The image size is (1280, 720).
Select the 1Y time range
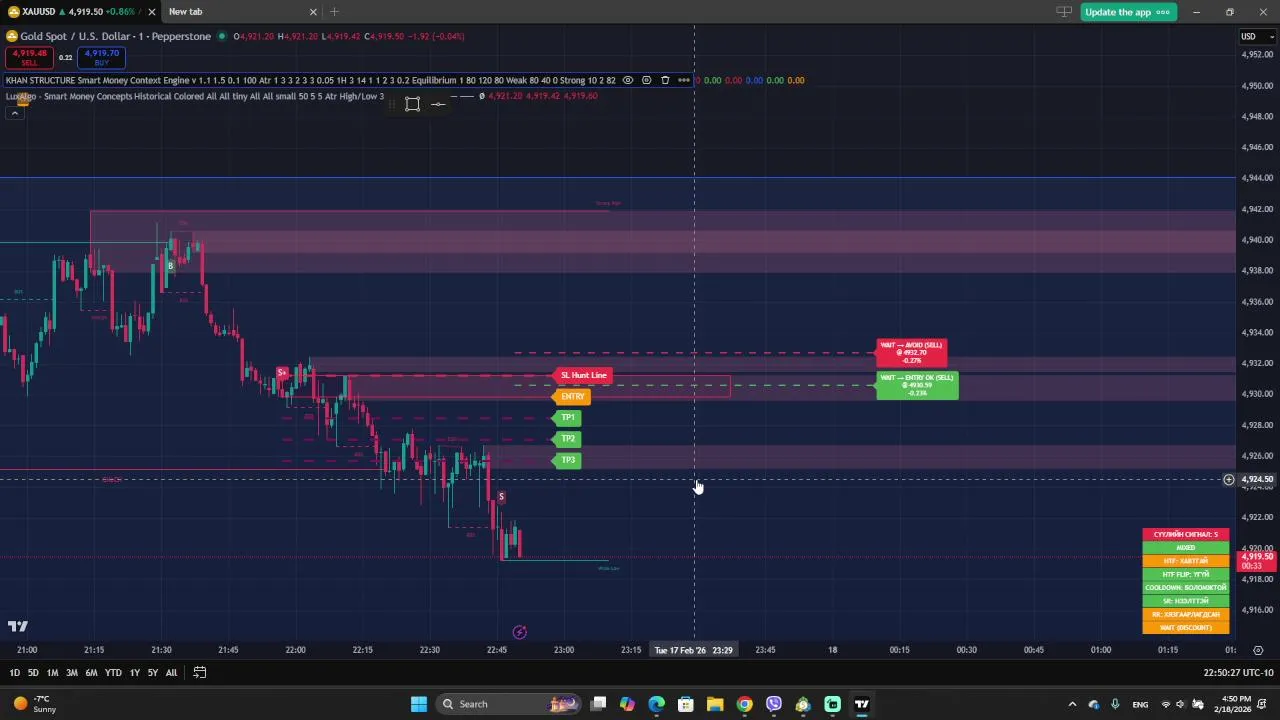click(134, 673)
